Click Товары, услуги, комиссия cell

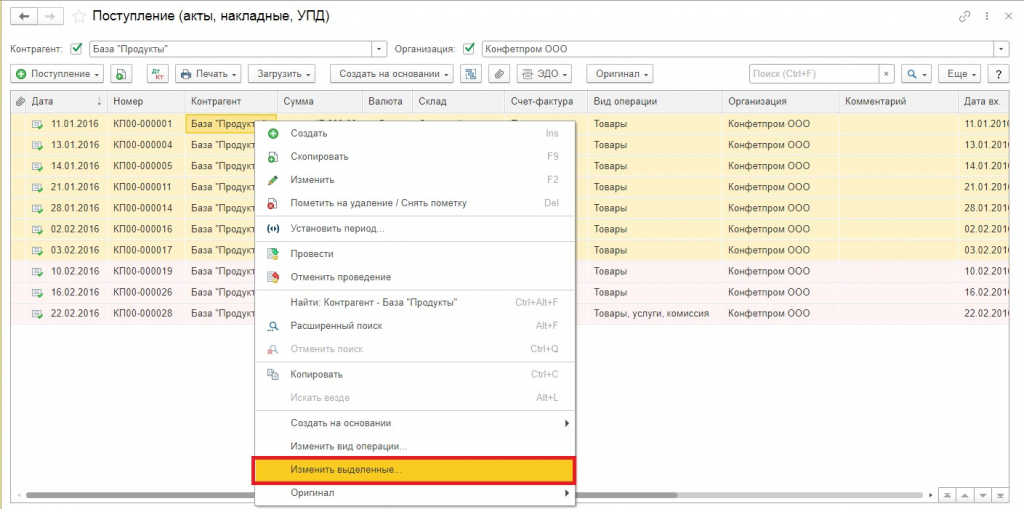click(x=652, y=314)
